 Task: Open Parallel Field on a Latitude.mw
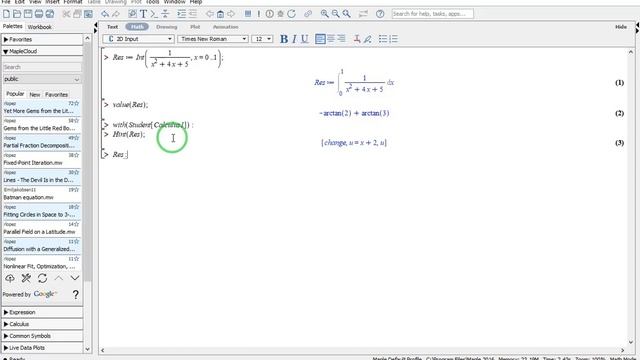pyautogui.click(x=42, y=229)
